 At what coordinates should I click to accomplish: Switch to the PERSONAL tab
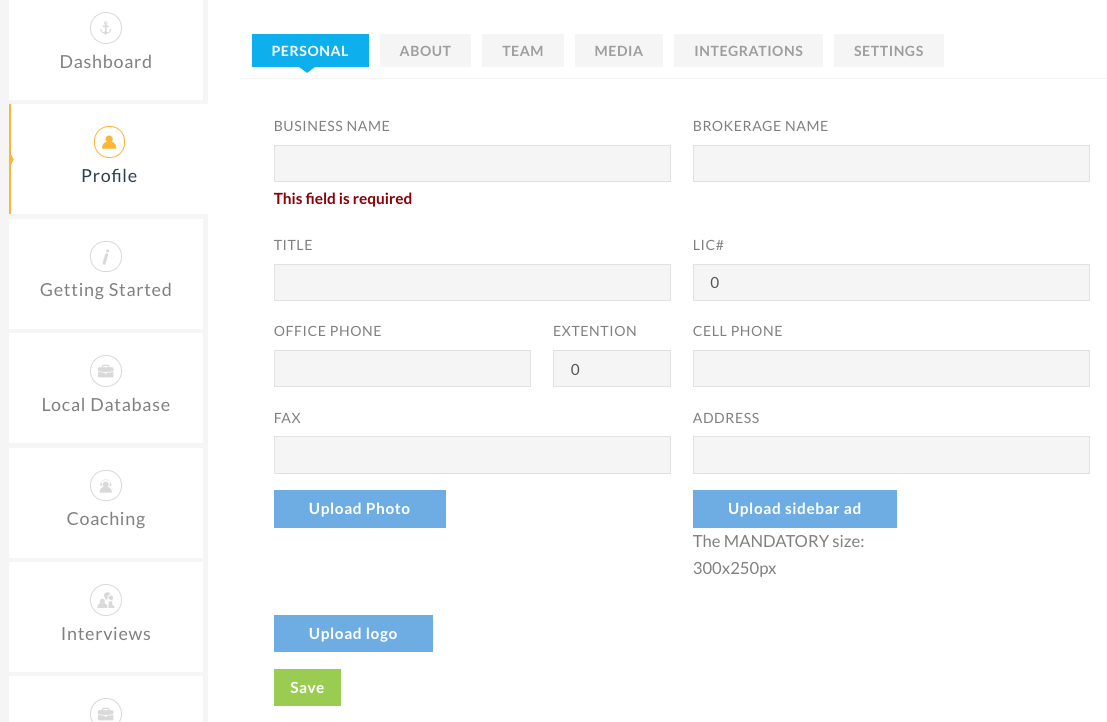pos(310,51)
